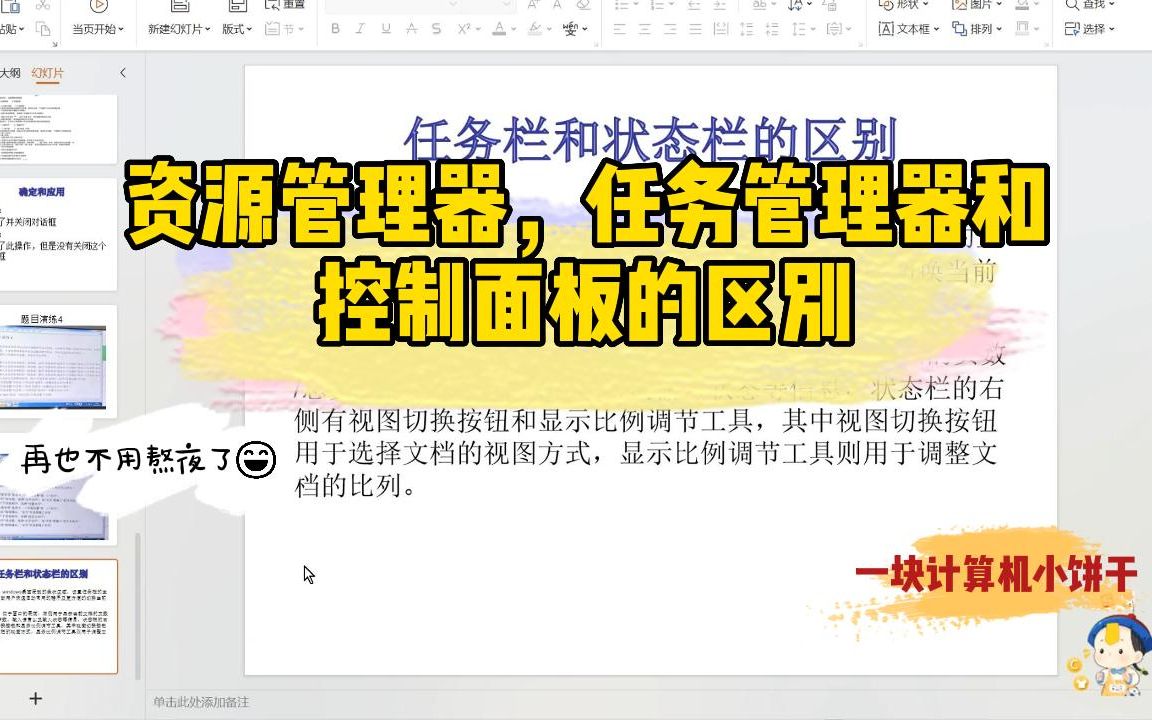Click the copy icon
Screen dimensions: 1152x720
(x=43, y=29)
